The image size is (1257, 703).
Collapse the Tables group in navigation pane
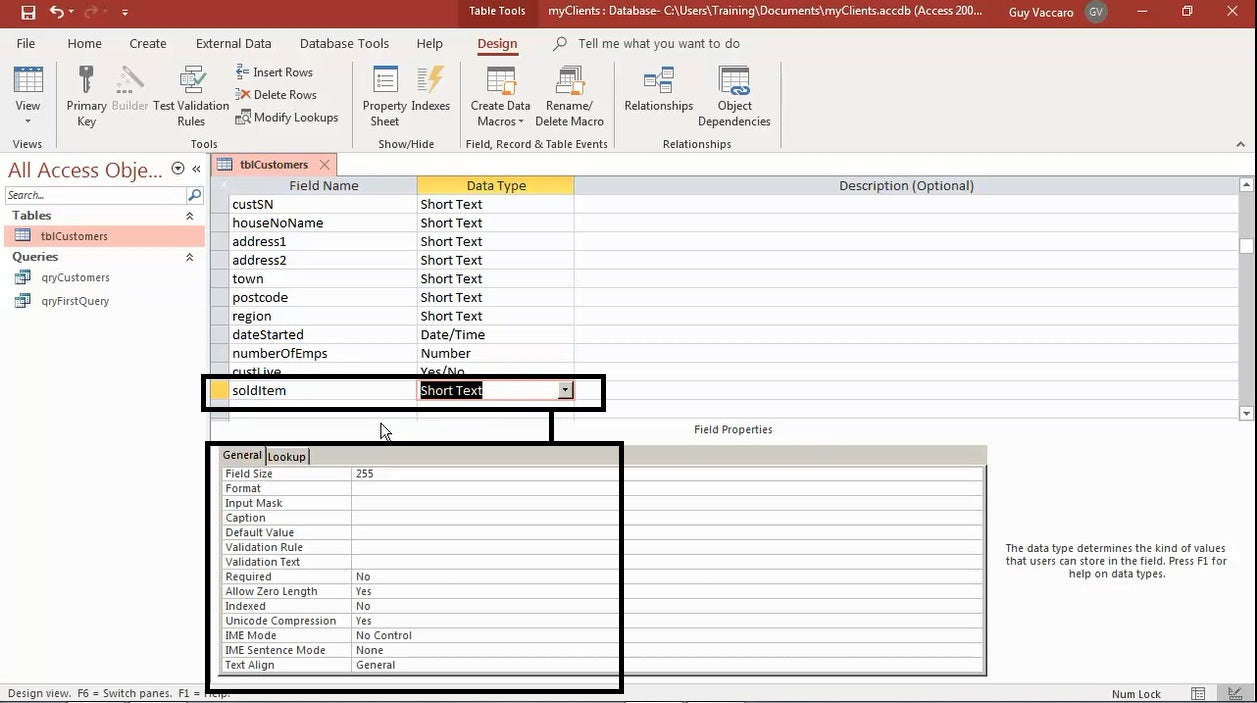[x=190, y=216]
